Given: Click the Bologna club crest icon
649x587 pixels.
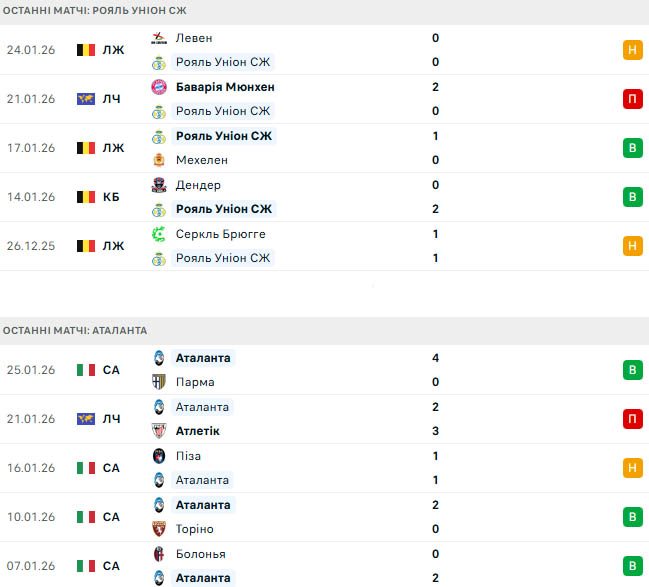Looking at the screenshot, I should 158,554.
